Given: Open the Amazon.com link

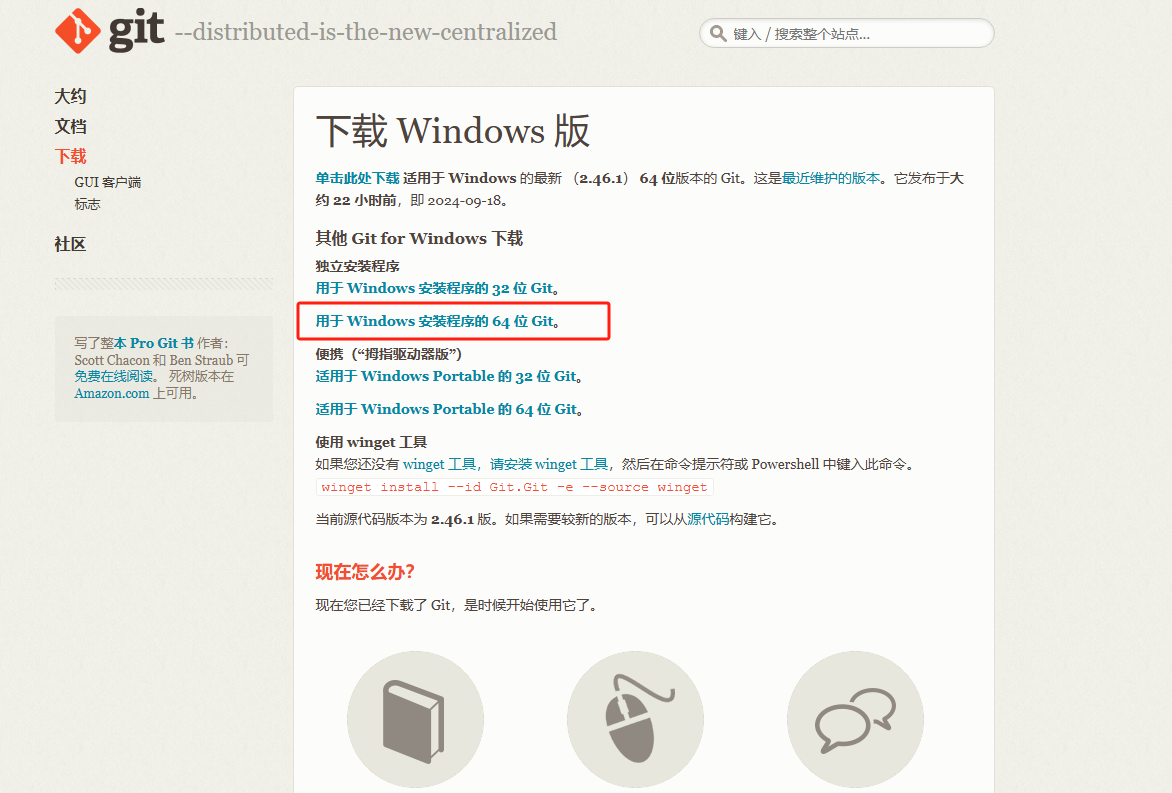Looking at the screenshot, I should (111, 393).
